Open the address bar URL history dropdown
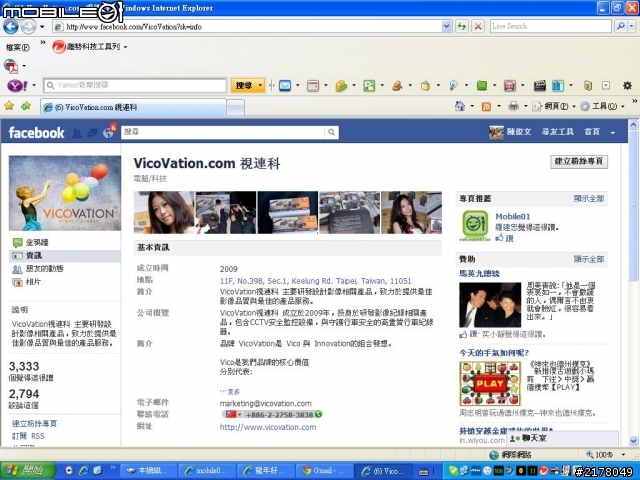 click(447, 27)
